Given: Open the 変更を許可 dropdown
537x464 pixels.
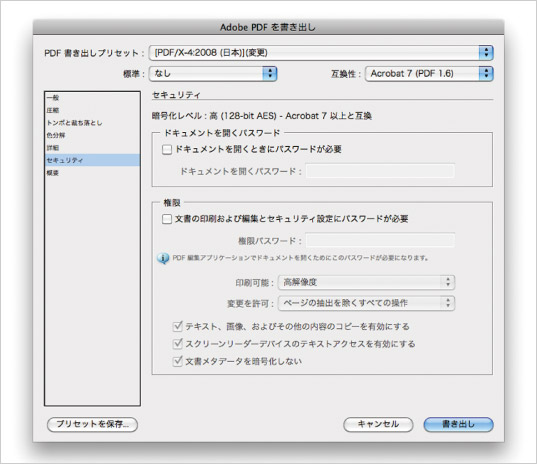Looking at the screenshot, I should click(x=366, y=303).
